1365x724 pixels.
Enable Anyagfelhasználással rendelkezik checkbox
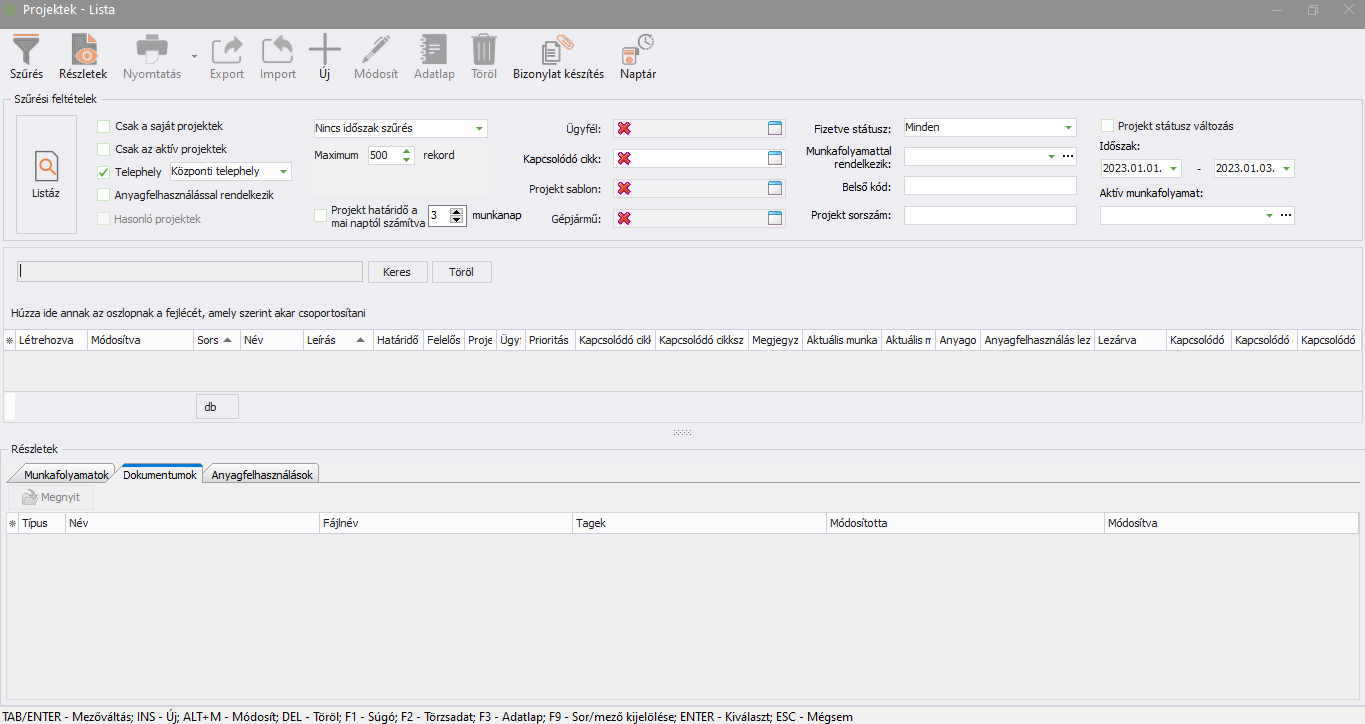click(104, 195)
